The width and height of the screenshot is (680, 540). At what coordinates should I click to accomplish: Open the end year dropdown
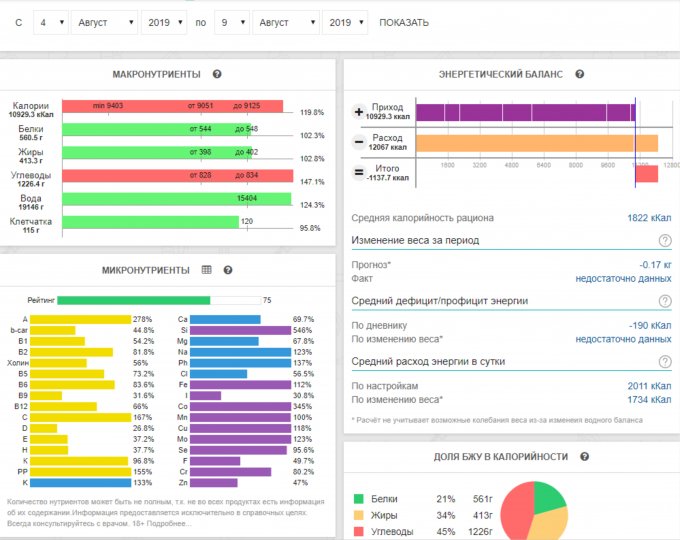[x=346, y=22]
